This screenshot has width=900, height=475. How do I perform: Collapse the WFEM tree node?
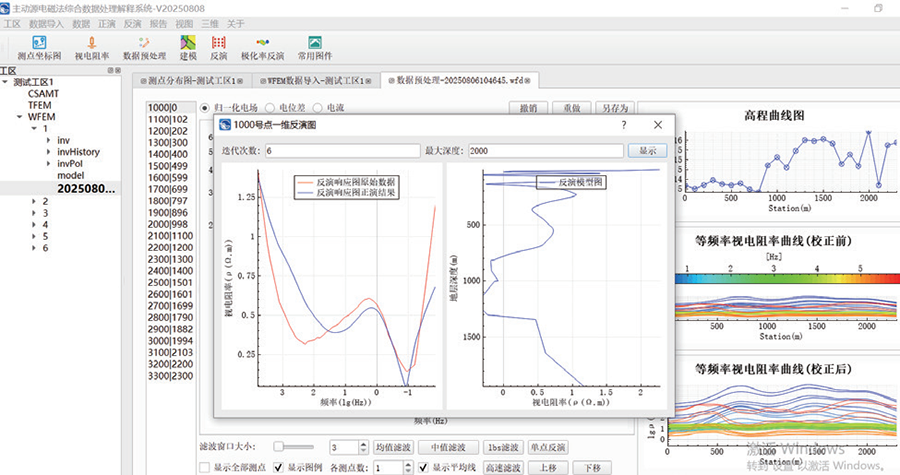point(19,116)
